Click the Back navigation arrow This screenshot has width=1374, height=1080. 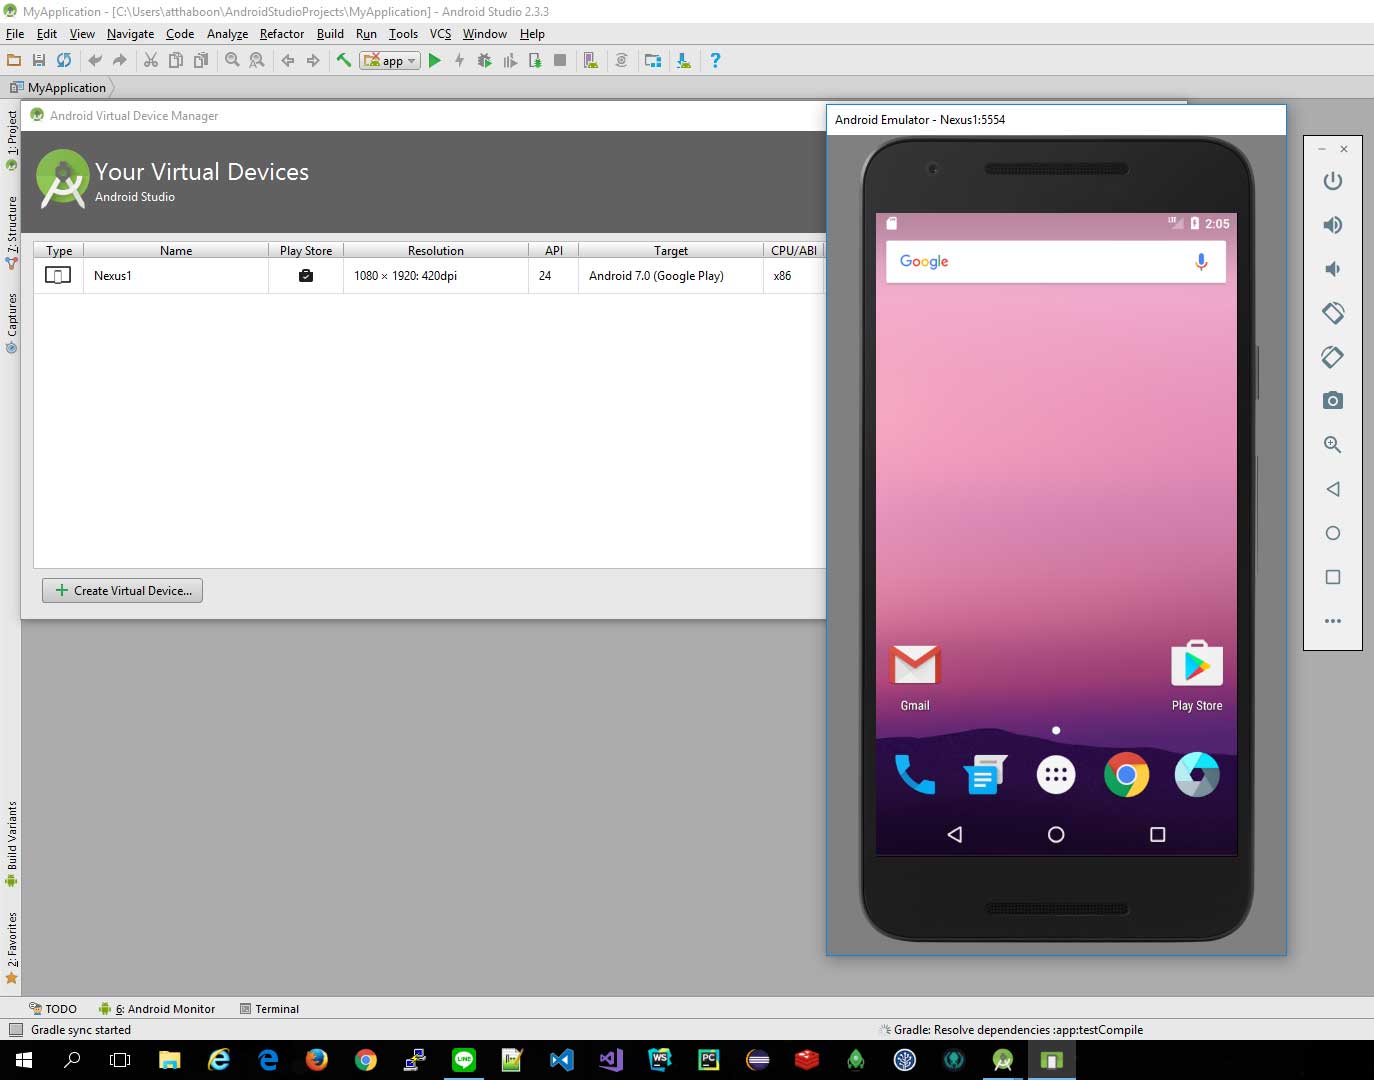coord(288,60)
